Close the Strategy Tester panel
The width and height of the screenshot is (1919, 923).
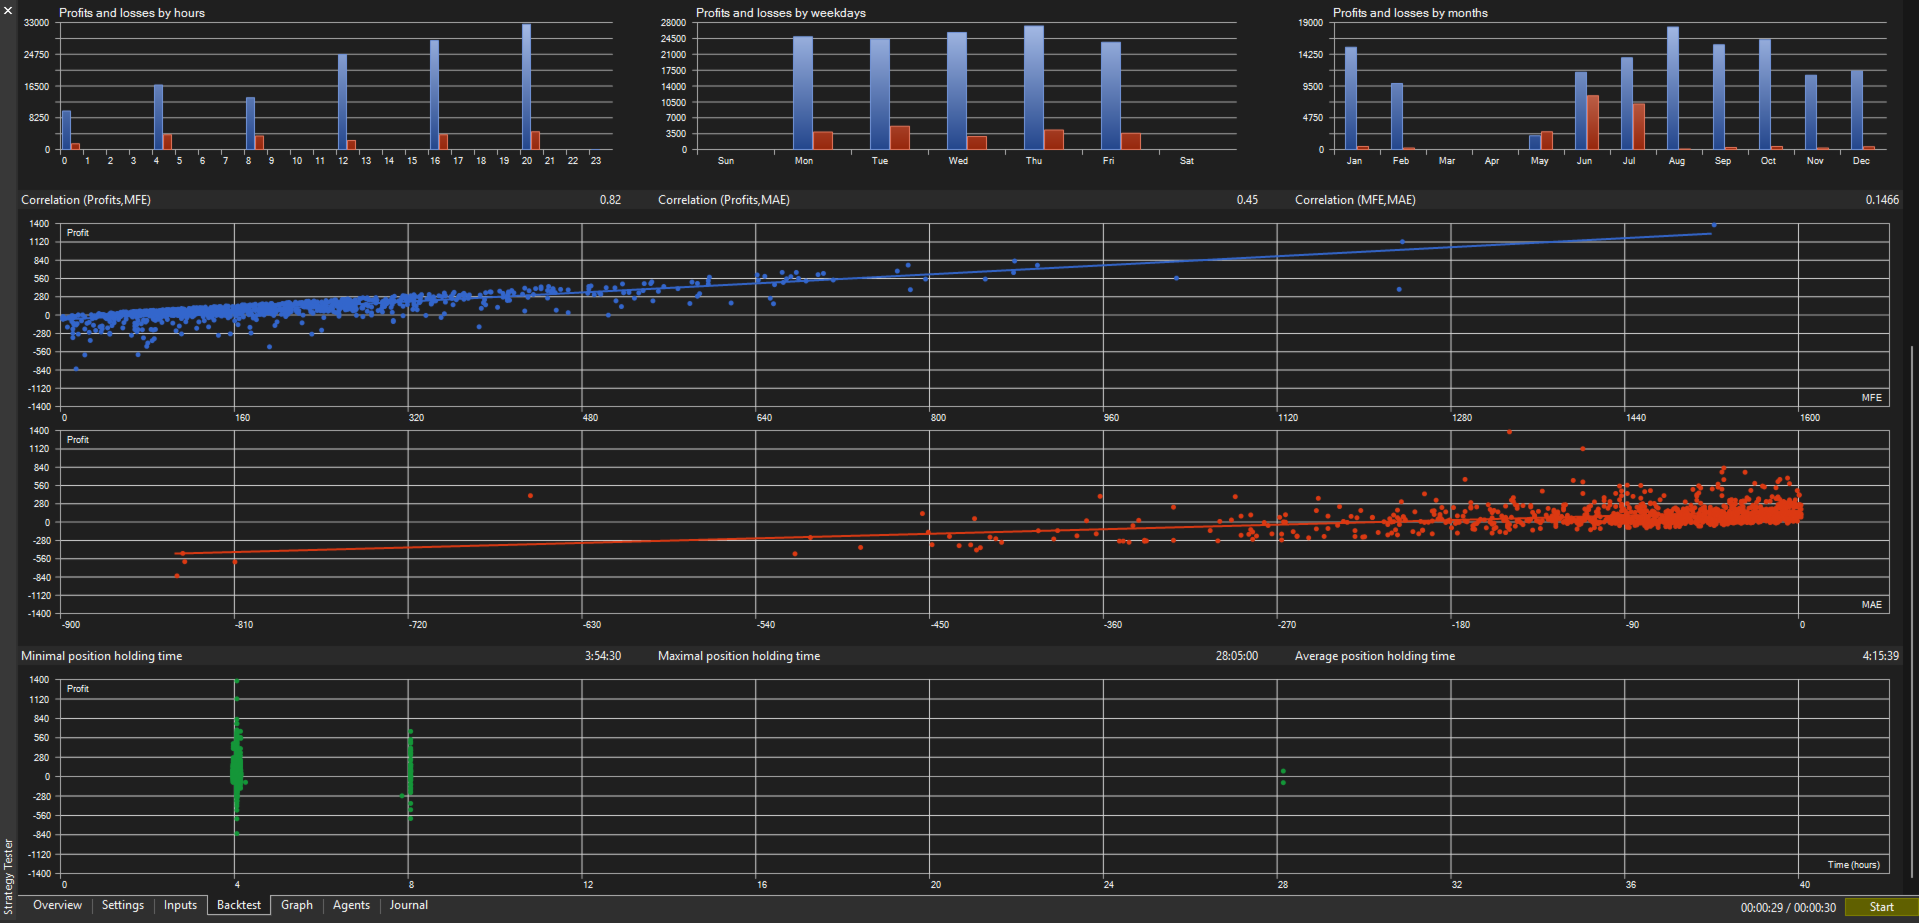tap(8, 9)
